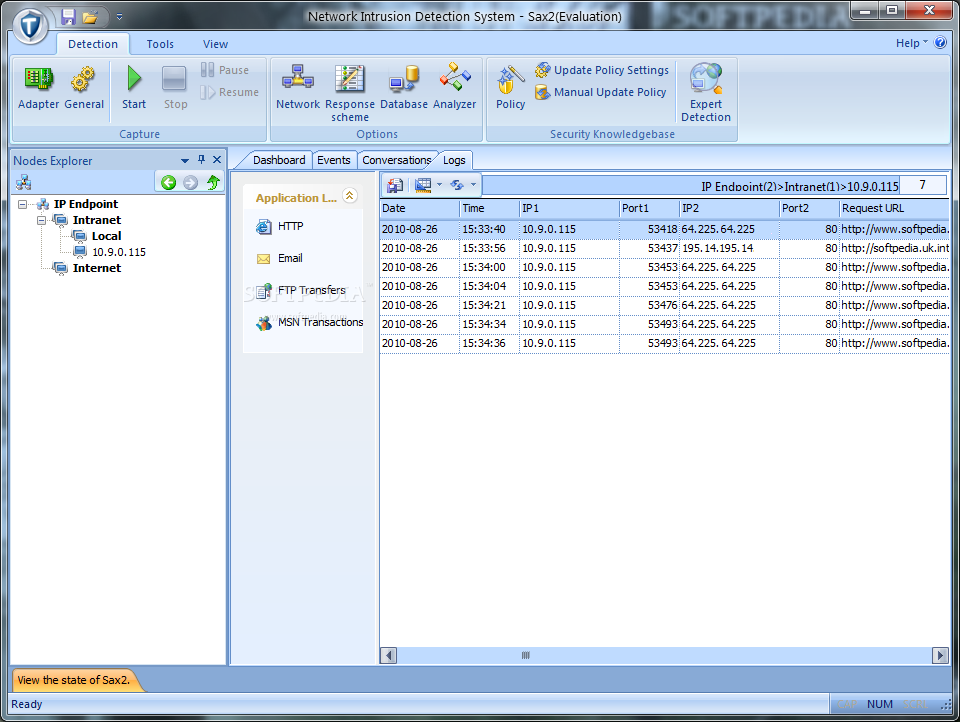Open the Nodes Explorer panel menu arrow

[184, 160]
